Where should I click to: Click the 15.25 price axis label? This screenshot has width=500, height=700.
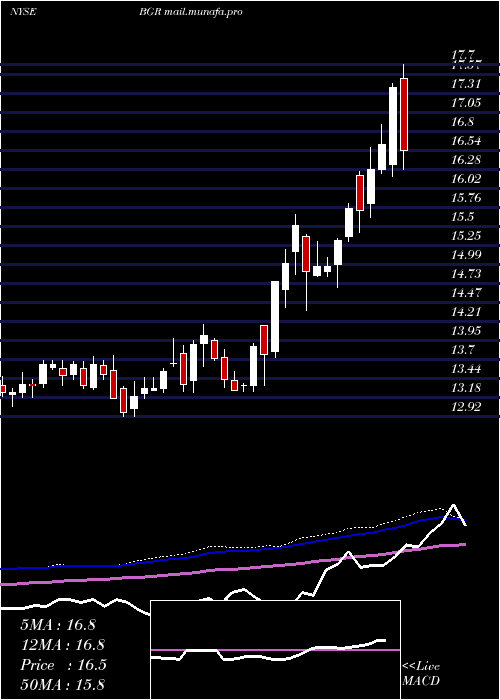tap(466, 235)
